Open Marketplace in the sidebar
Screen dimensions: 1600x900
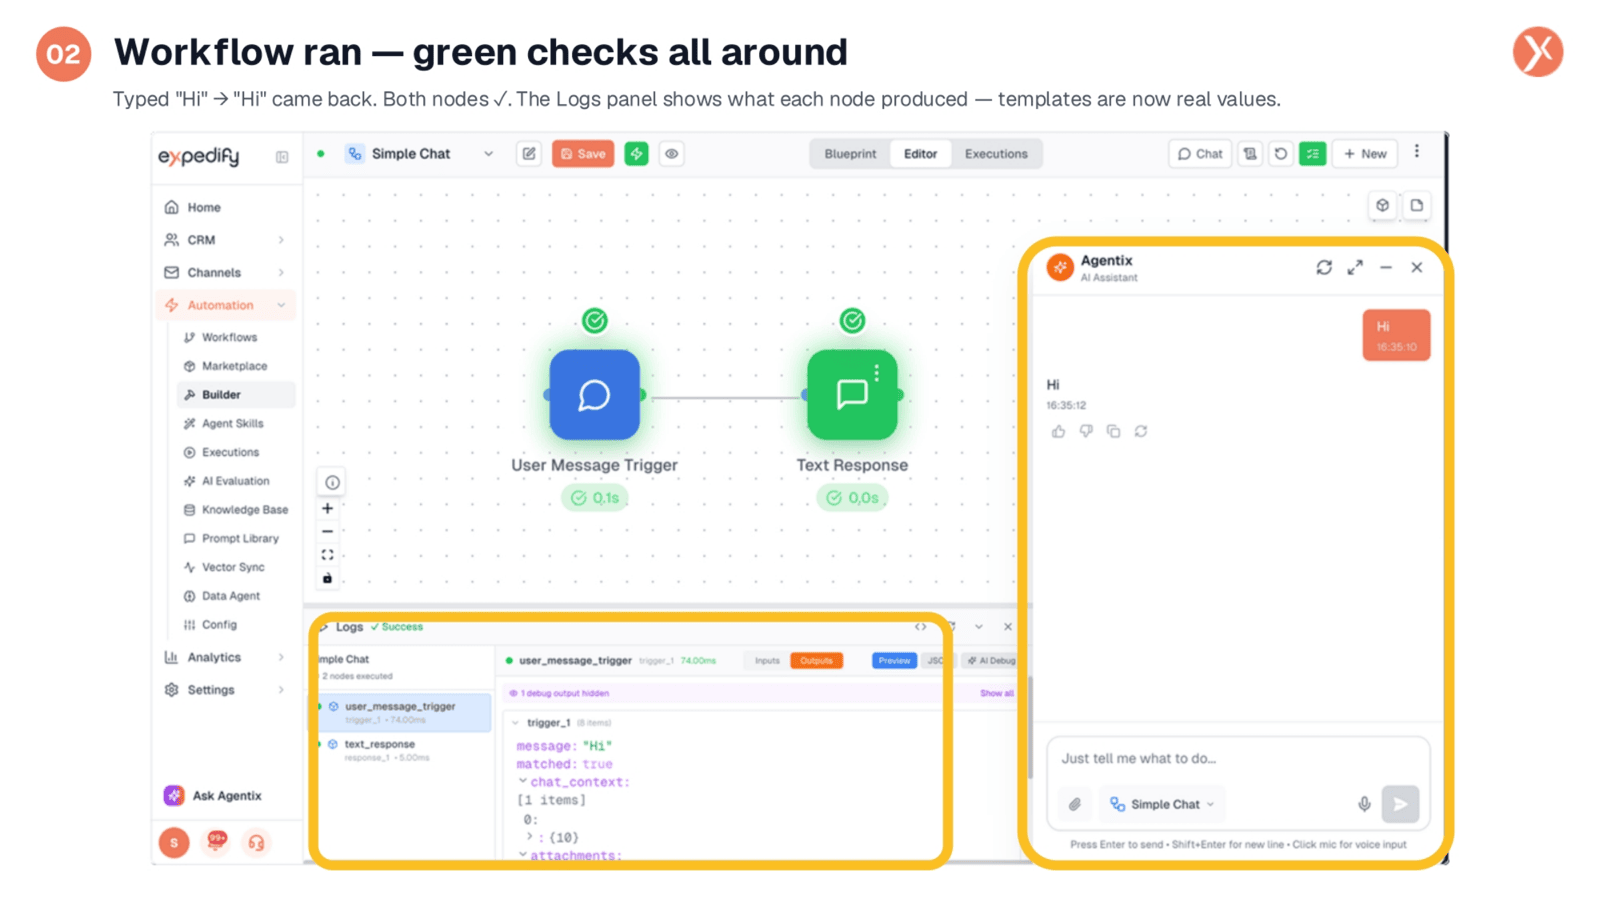pos(234,366)
